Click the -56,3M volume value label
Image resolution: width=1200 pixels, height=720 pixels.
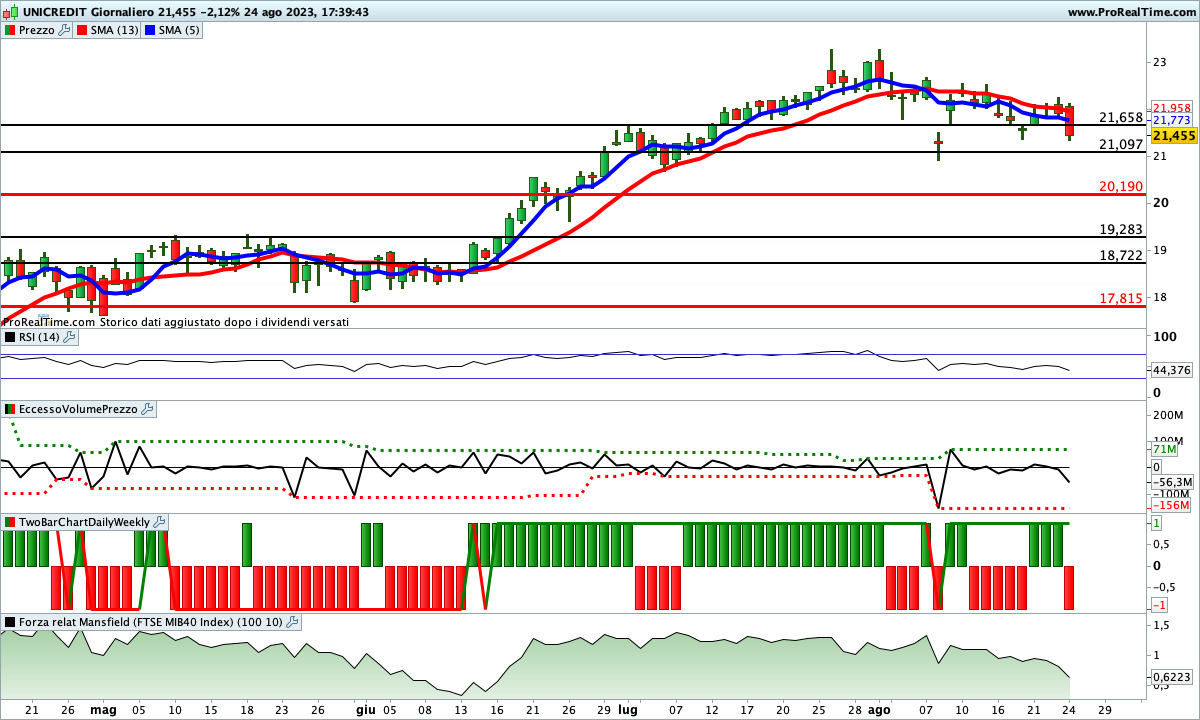pyautogui.click(x=1172, y=481)
